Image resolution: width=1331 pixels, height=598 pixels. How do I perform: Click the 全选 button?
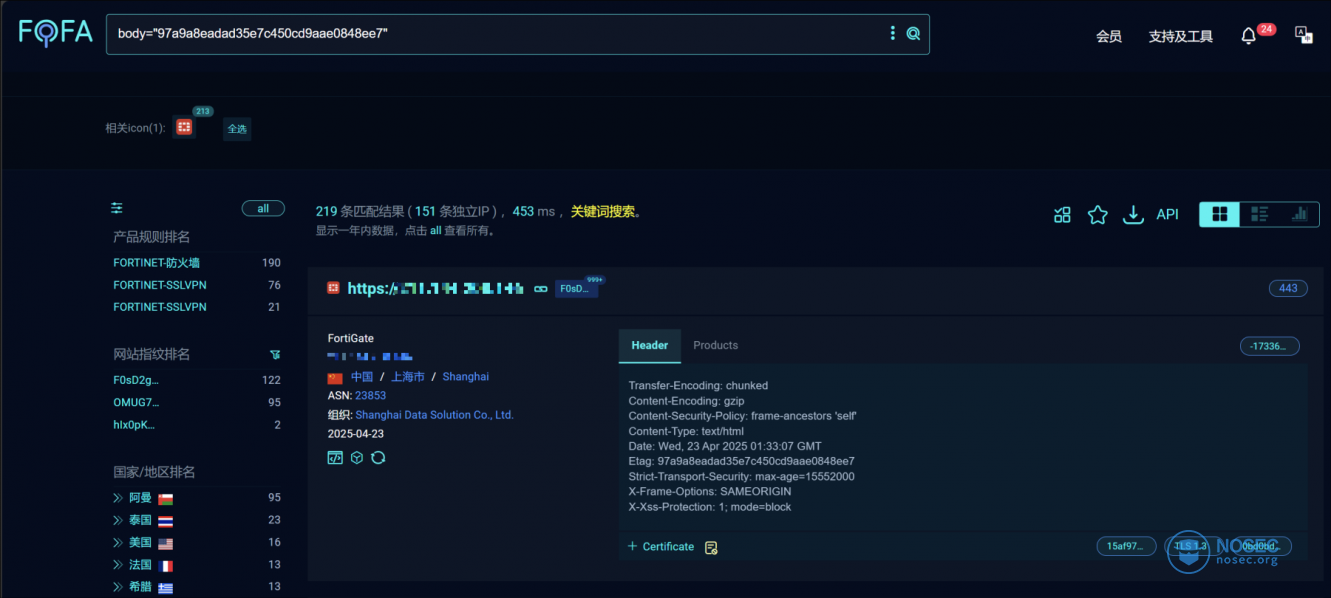click(237, 129)
